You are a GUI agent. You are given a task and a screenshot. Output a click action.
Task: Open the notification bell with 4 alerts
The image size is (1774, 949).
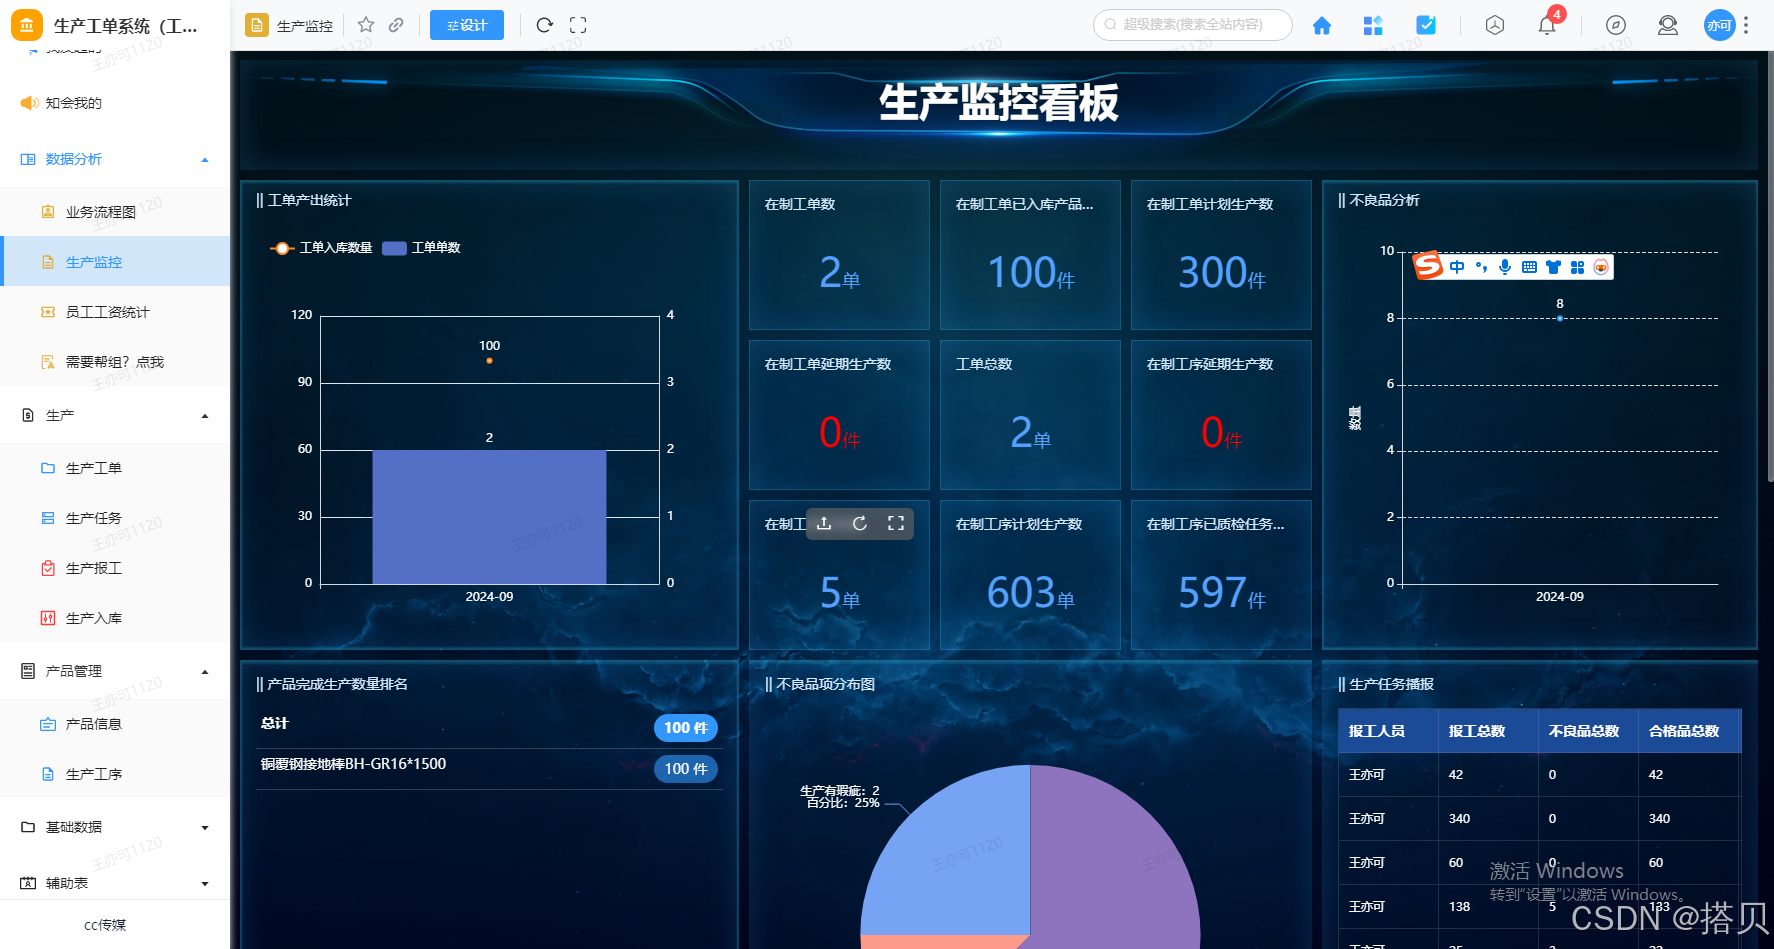(x=1546, y=25)
